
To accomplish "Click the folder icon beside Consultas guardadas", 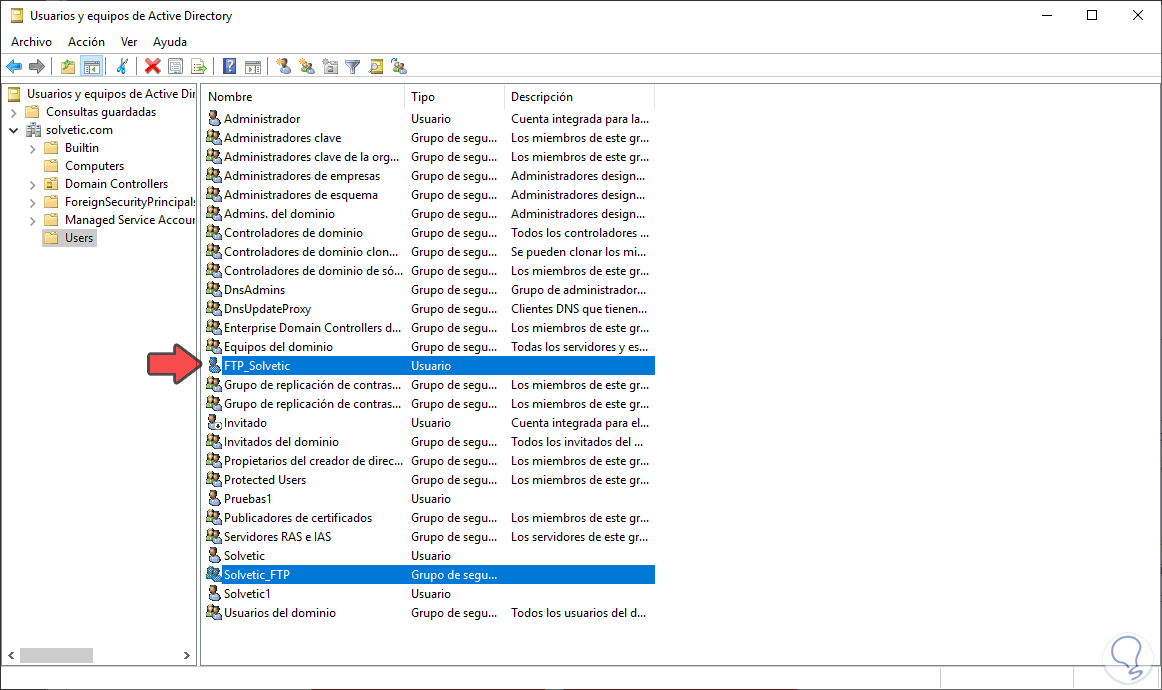I will [x=33, y=112].
